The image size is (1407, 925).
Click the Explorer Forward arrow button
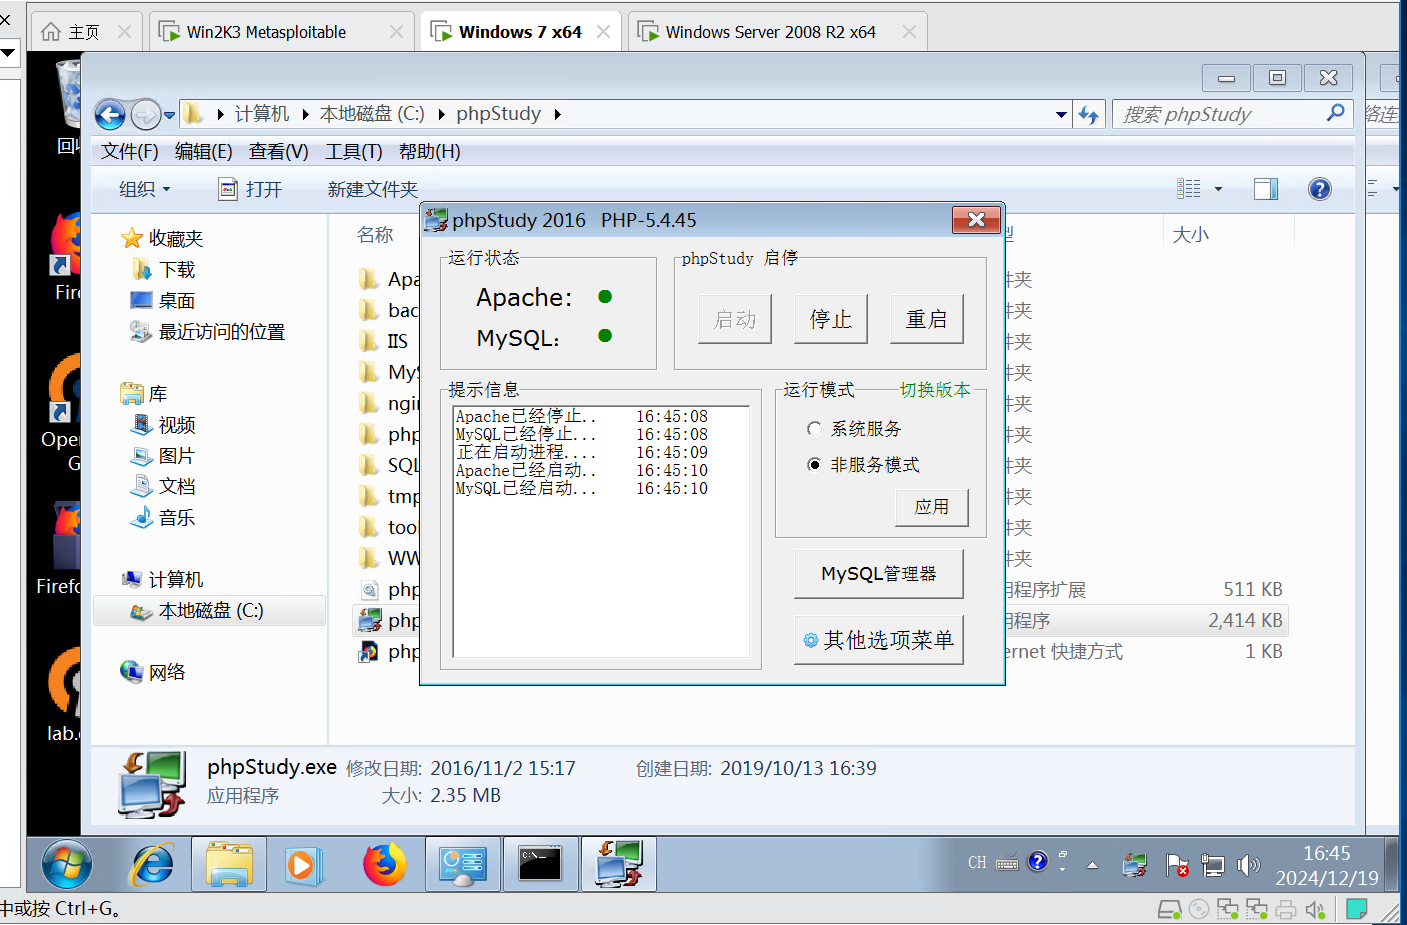pyautogui.click(x=145, y=115)
